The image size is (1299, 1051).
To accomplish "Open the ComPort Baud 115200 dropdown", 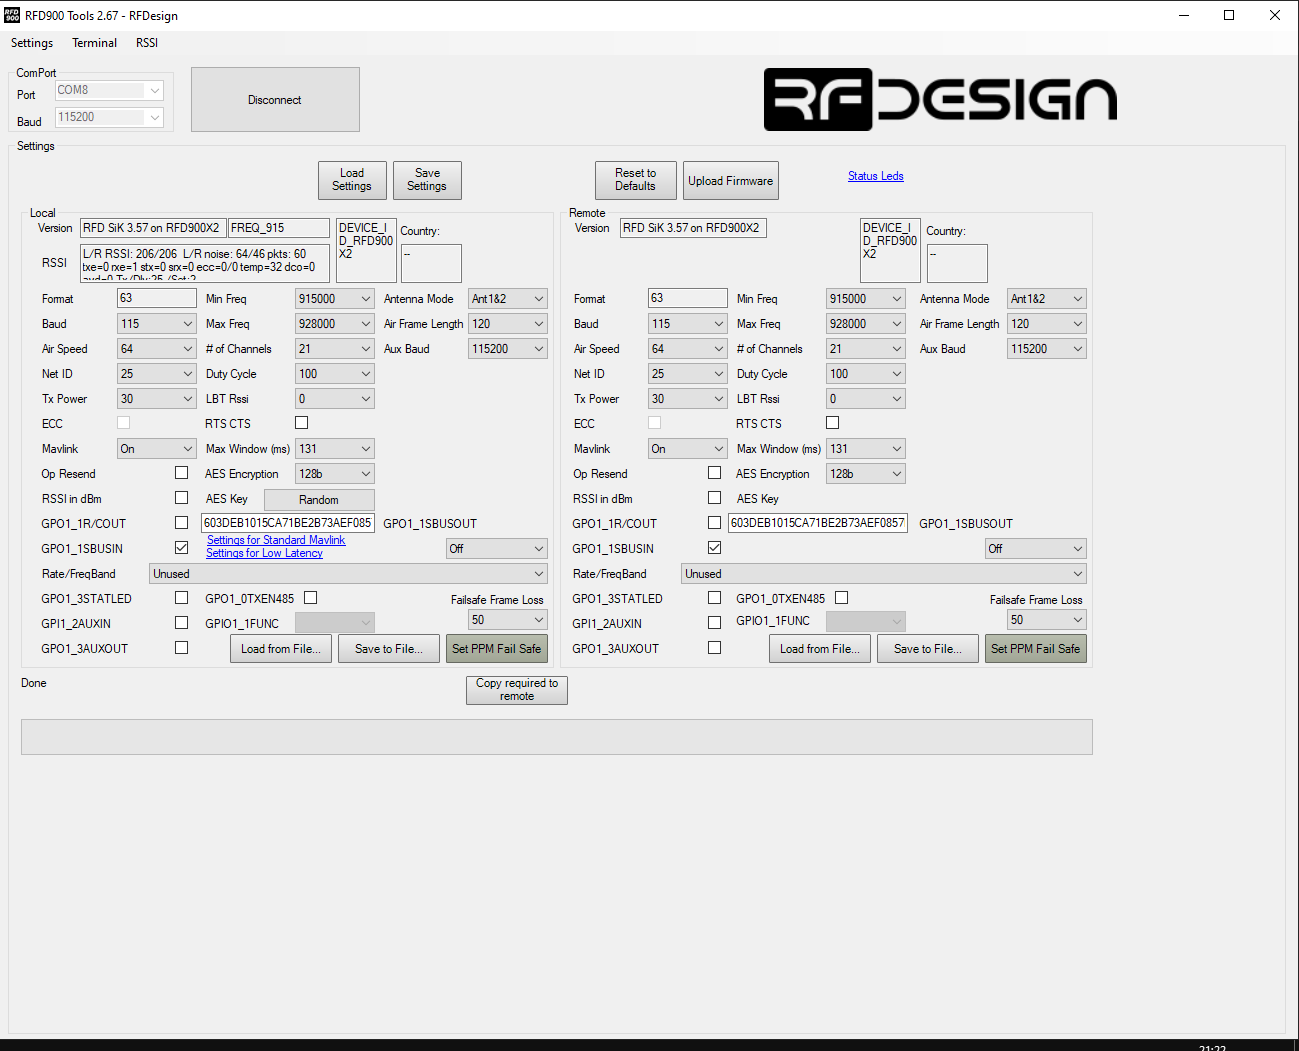I will point(109,117).
